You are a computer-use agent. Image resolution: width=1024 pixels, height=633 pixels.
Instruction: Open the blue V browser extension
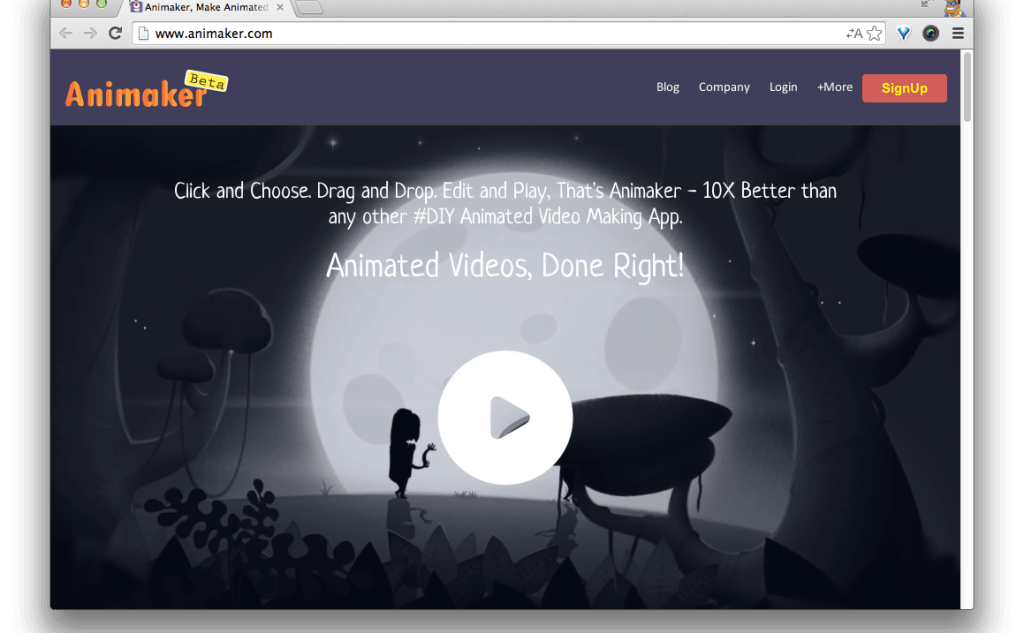click(903, 32)
